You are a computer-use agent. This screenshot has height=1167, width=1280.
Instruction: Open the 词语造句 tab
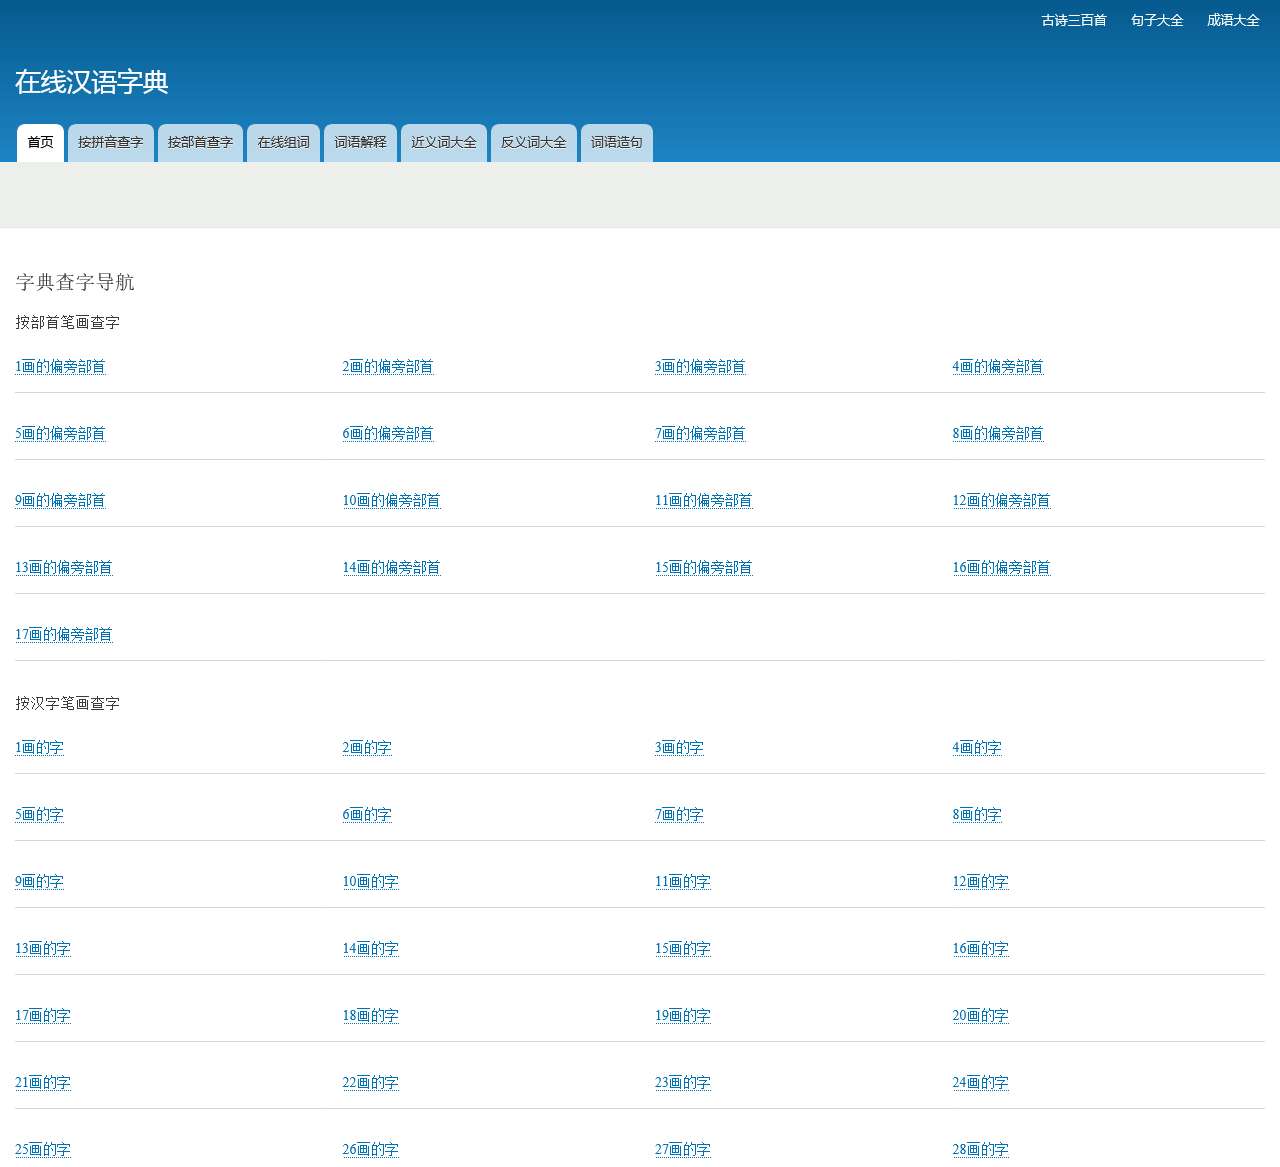pos(616,143)
